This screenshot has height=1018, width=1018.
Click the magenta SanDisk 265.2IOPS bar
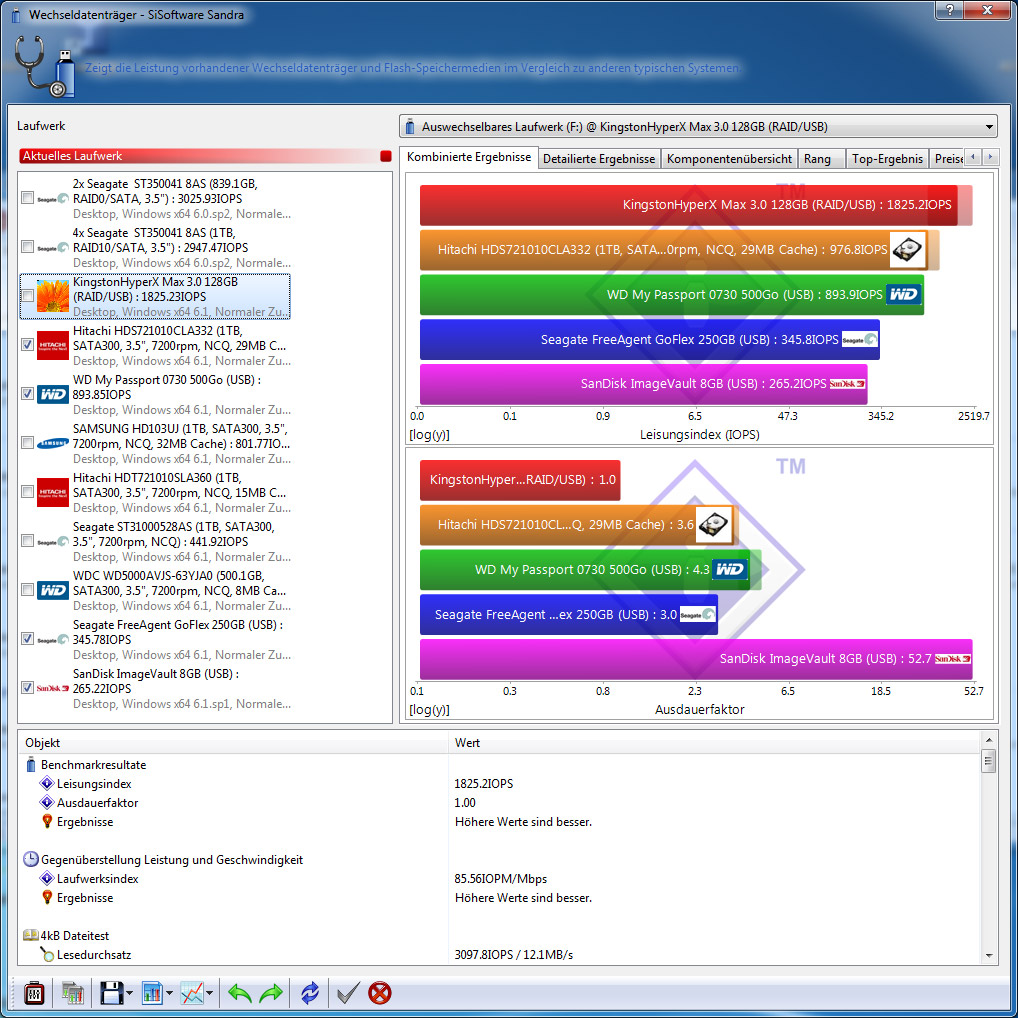pos(643,384)
